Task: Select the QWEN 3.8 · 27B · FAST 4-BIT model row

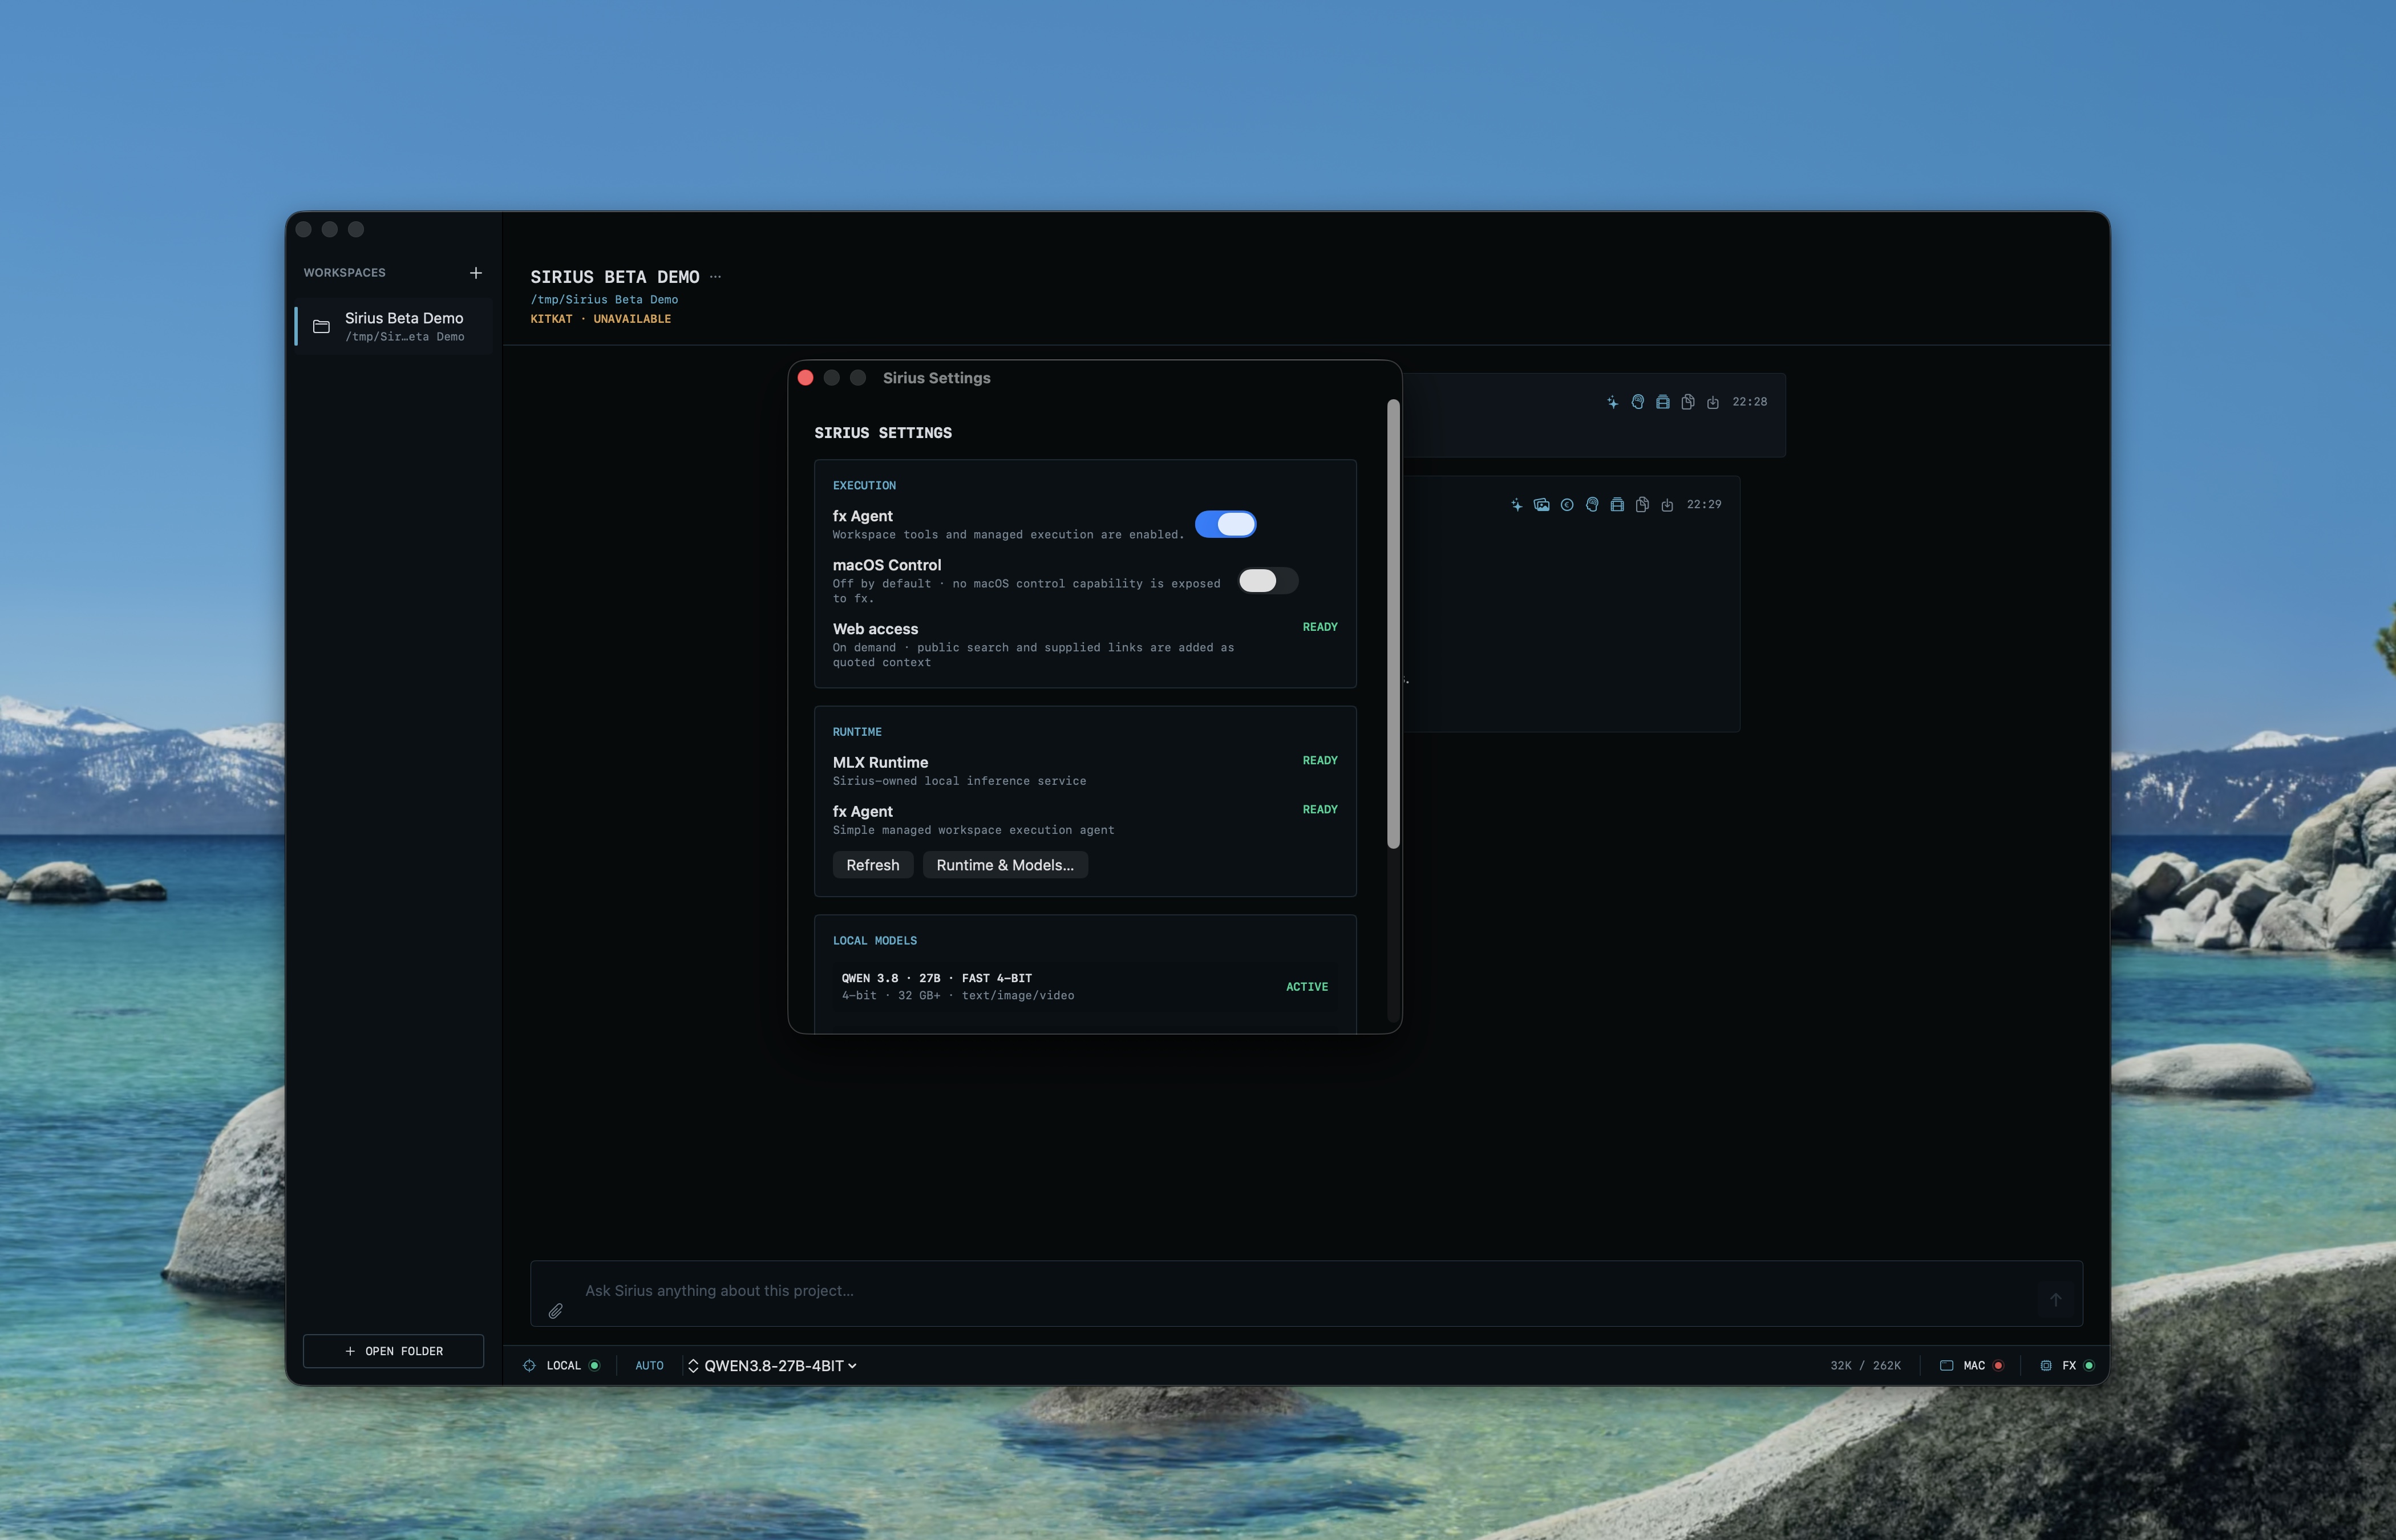Action: (1085, 987)
